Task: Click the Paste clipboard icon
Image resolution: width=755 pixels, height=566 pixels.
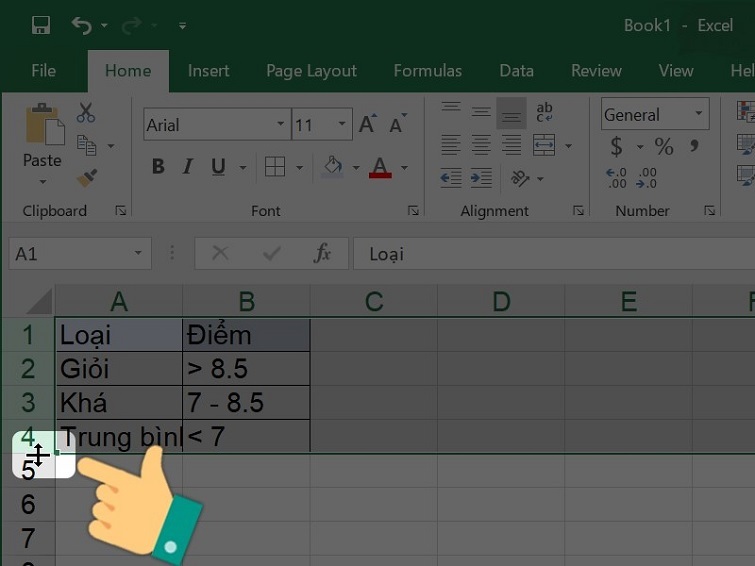Action: (44, 124)
